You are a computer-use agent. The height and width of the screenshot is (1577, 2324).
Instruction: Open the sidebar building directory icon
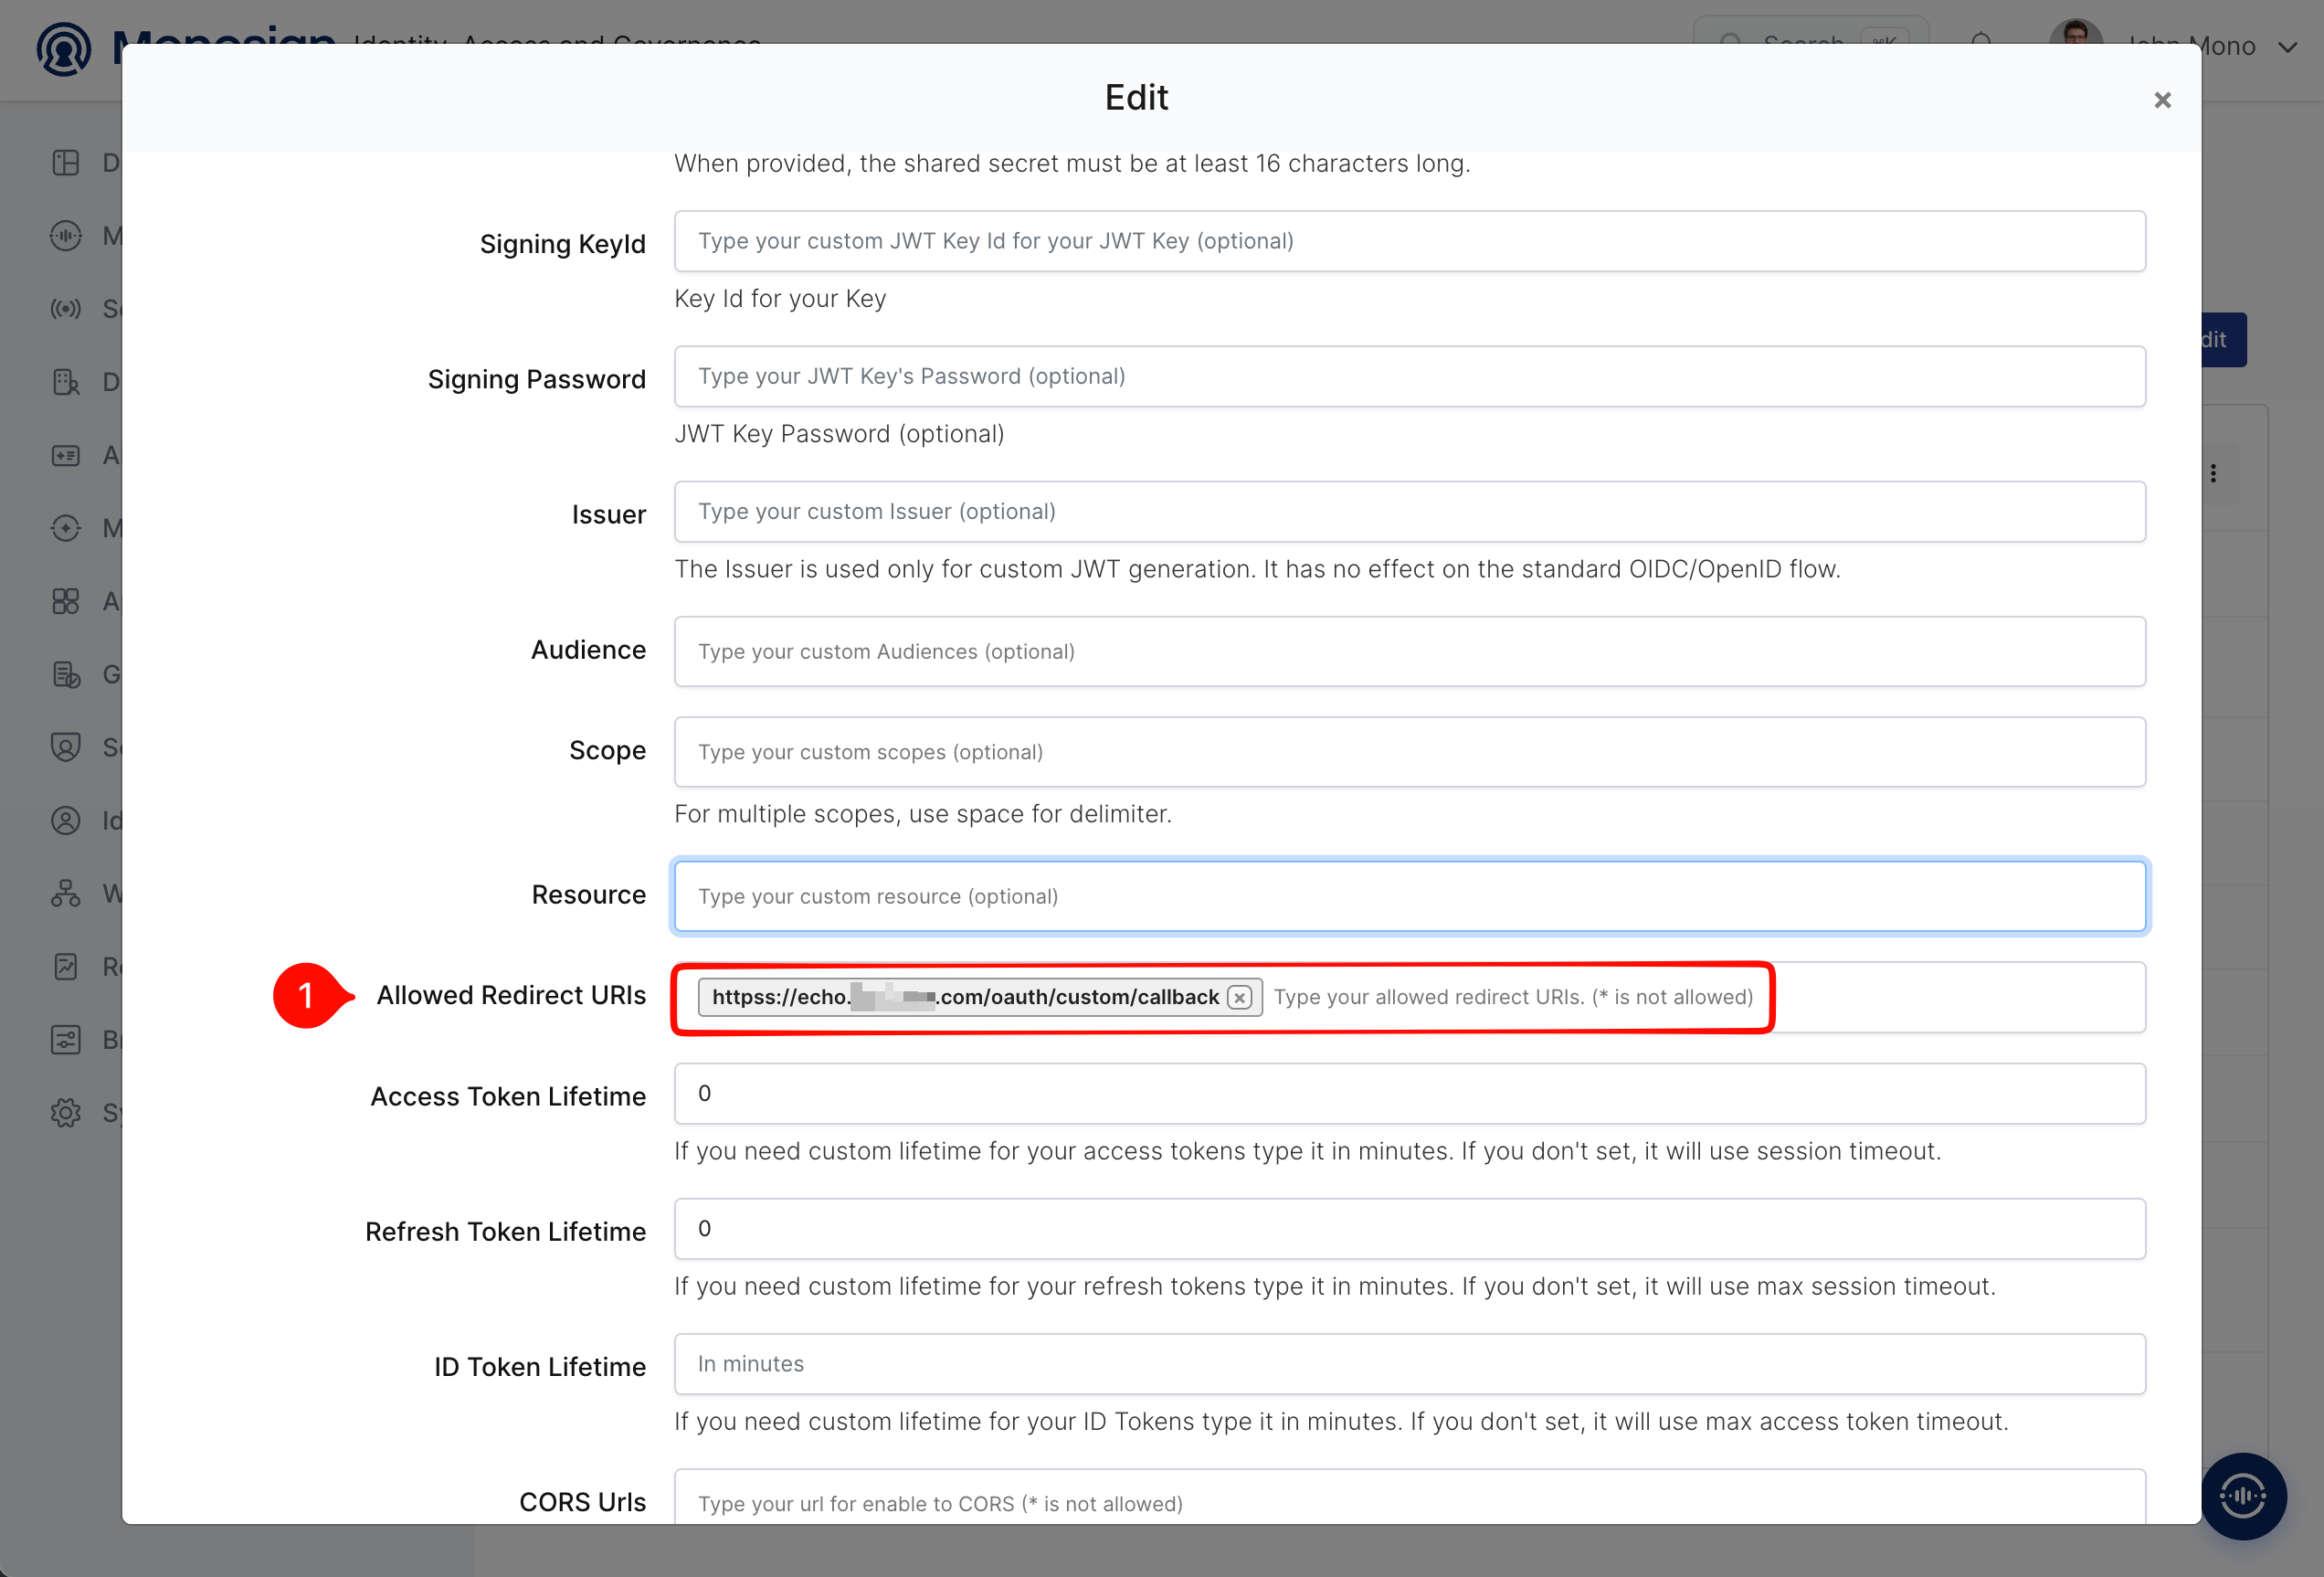[x=66, y=381]
